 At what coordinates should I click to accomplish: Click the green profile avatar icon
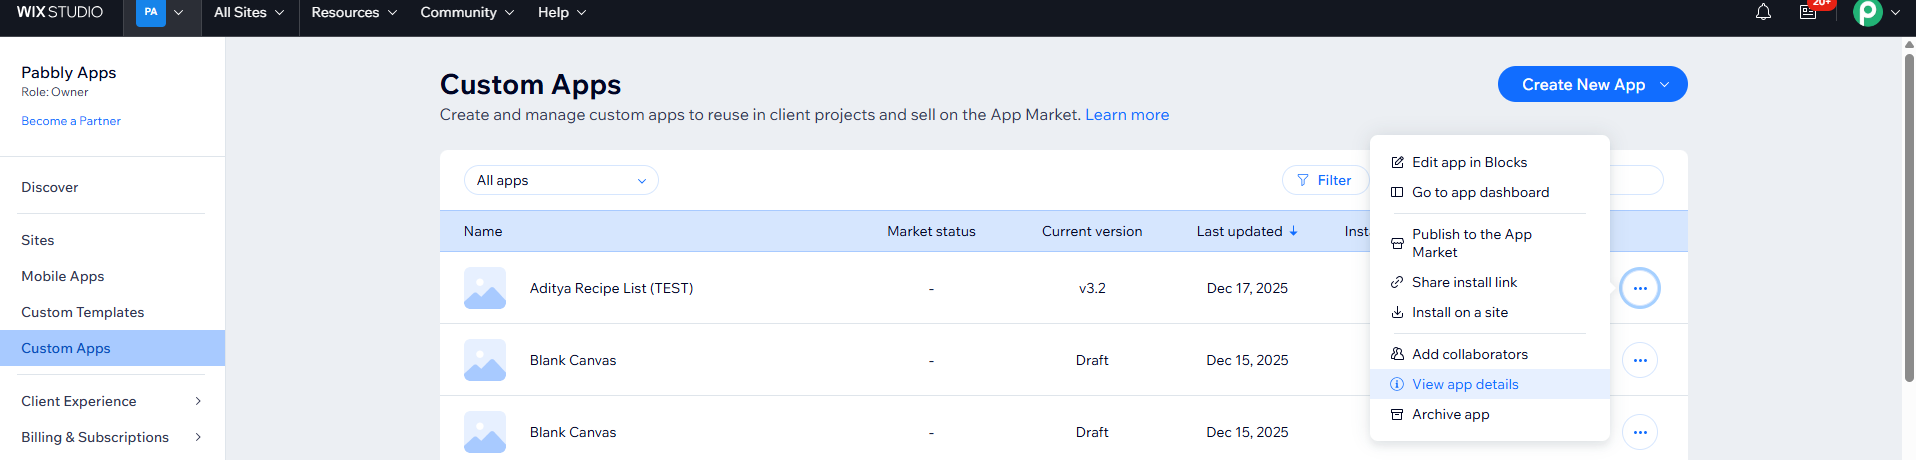(x=1867, y=12)
